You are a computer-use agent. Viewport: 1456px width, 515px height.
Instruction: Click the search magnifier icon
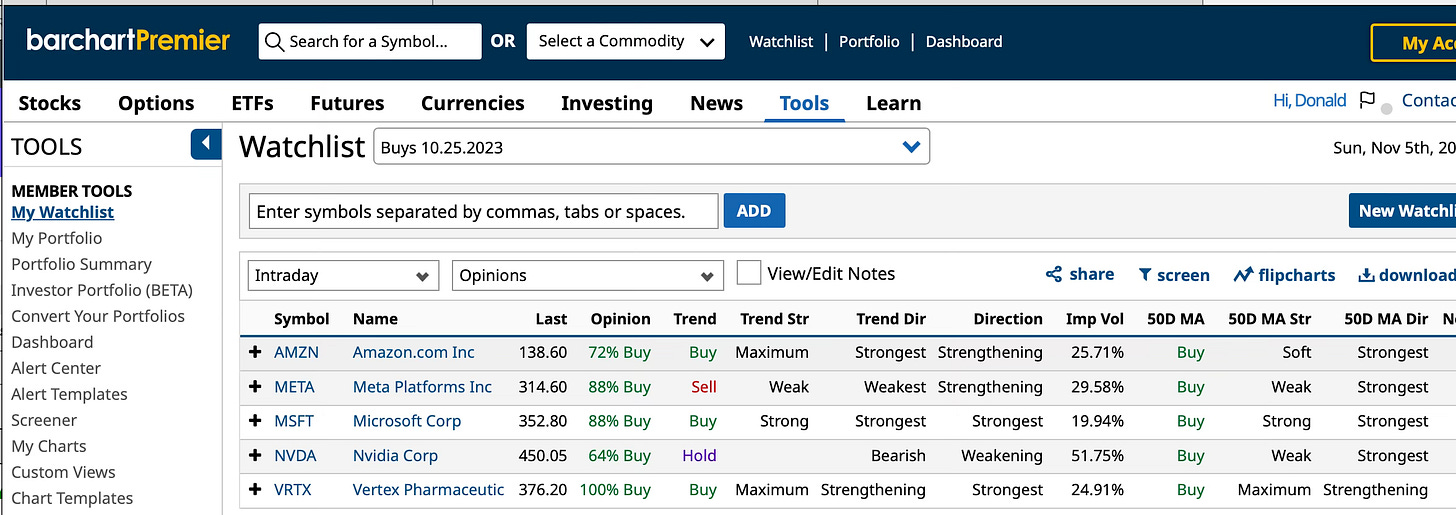[x=275, y=42]
